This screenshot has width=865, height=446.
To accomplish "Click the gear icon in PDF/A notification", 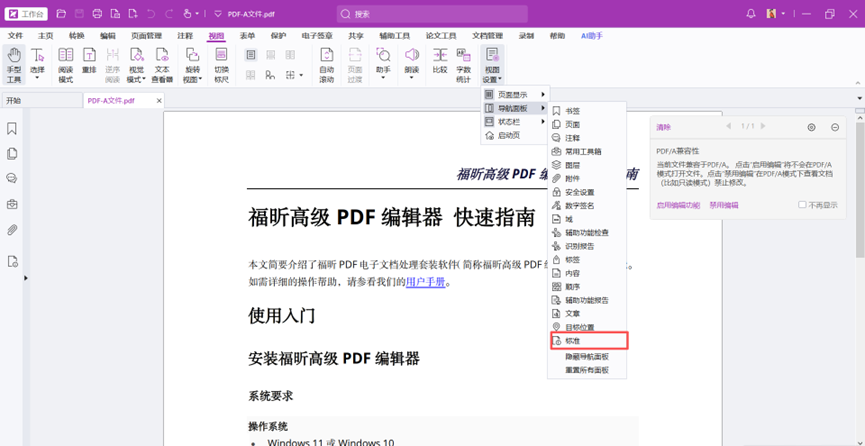I will pos(811,127).
